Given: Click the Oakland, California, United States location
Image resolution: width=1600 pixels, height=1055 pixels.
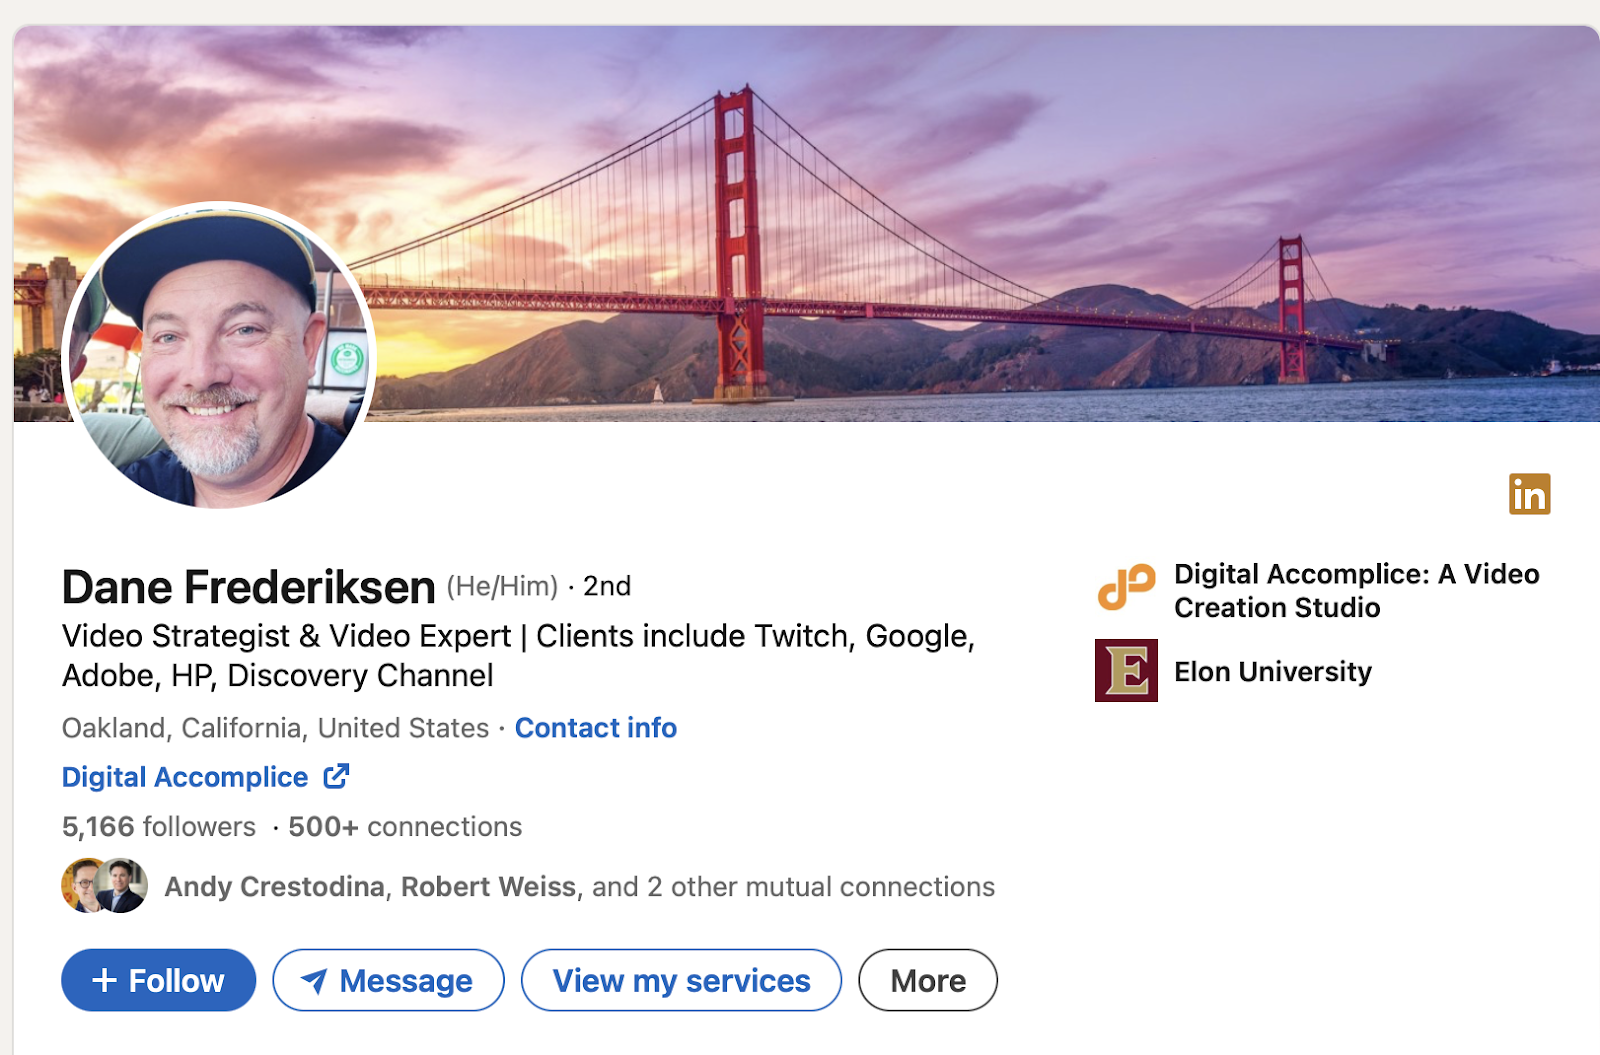Looking at the screenshot, I should [x=276, y=728].
